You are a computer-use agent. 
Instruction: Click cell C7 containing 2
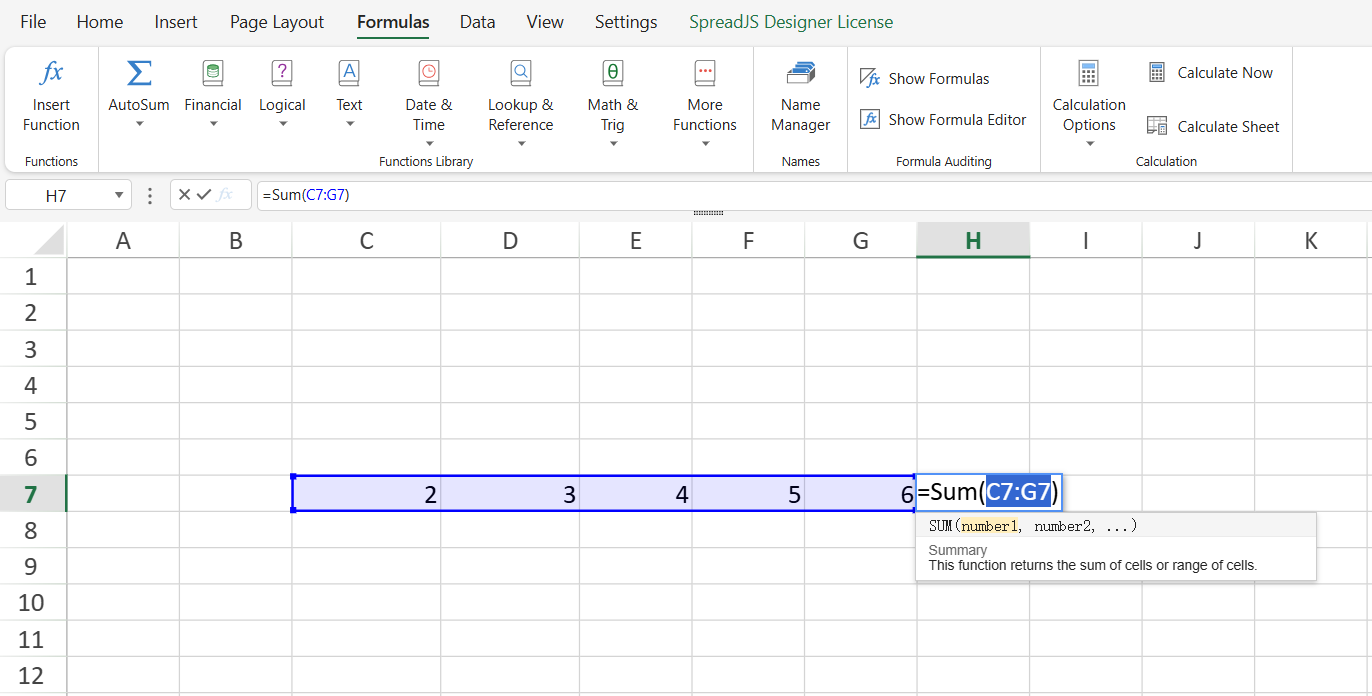pyautogui.click(x=367, y=494)
